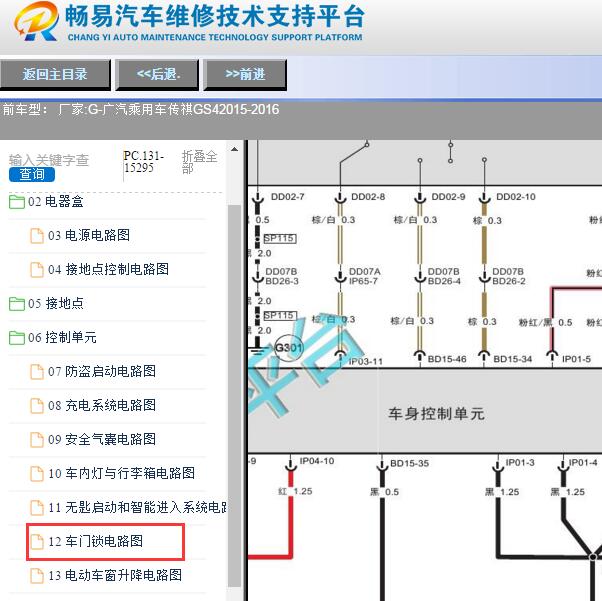Click pin label IP01-4
Screen dimensions: 602x601
pos(583,462)
